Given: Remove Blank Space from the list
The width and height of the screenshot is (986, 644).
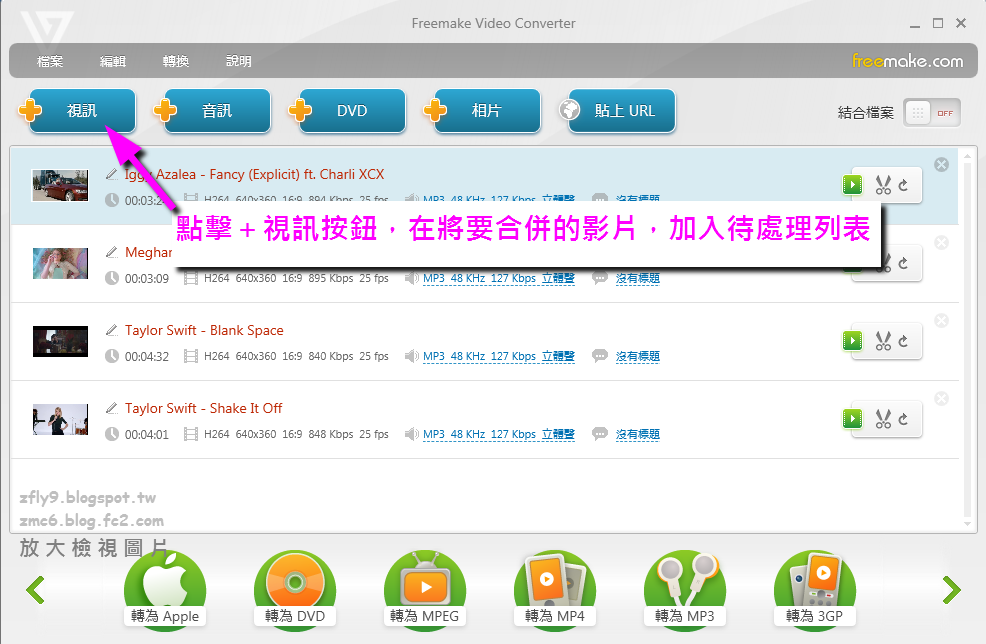Looking at the screenshot, I should pos(941,321).
